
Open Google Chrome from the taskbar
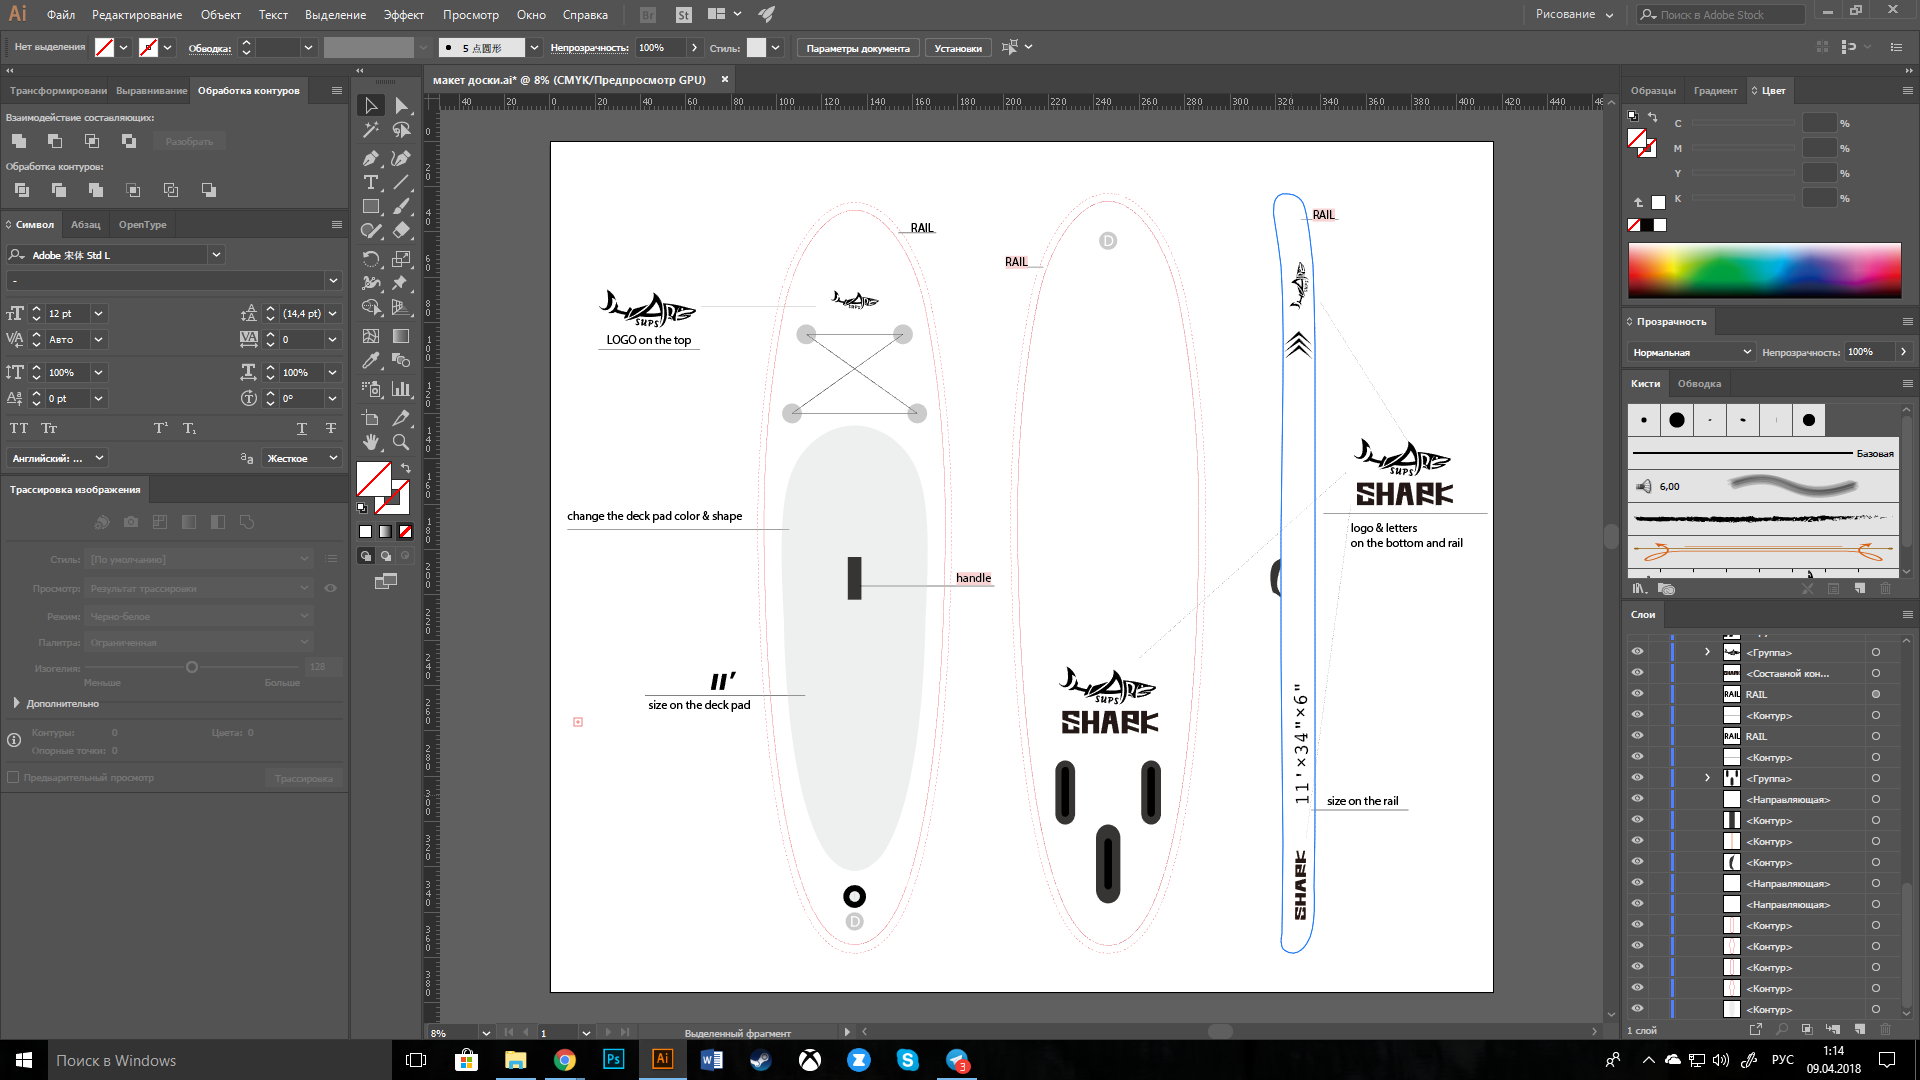565,1060
